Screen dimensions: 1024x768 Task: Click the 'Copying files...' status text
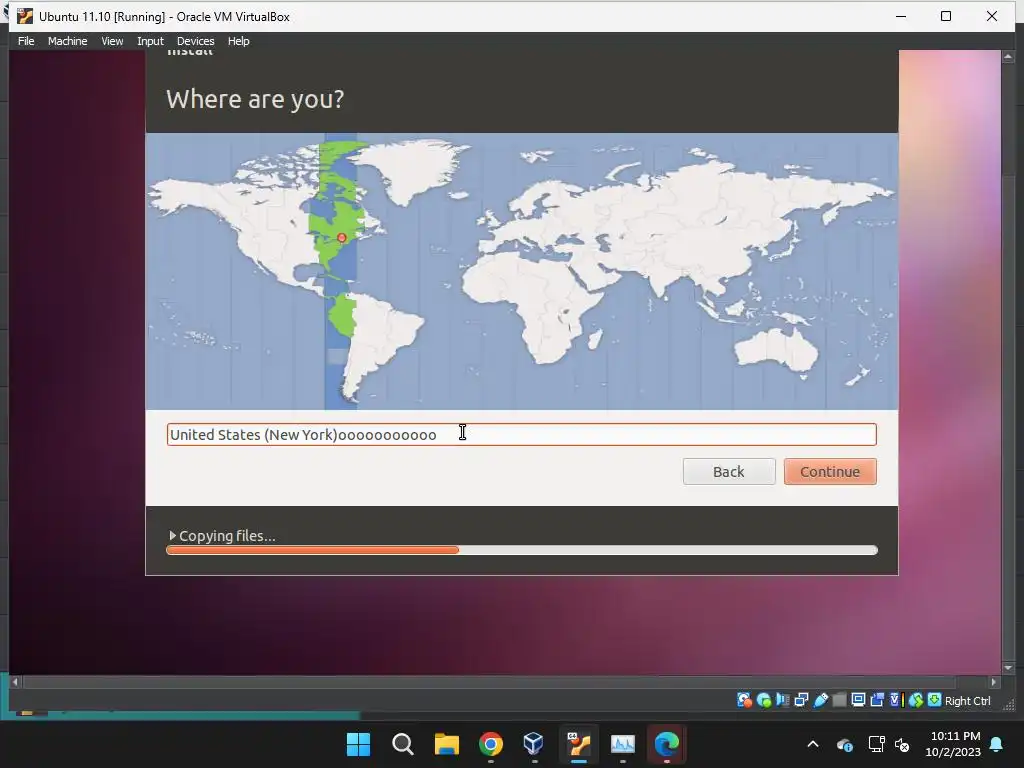tap(227, 536)
